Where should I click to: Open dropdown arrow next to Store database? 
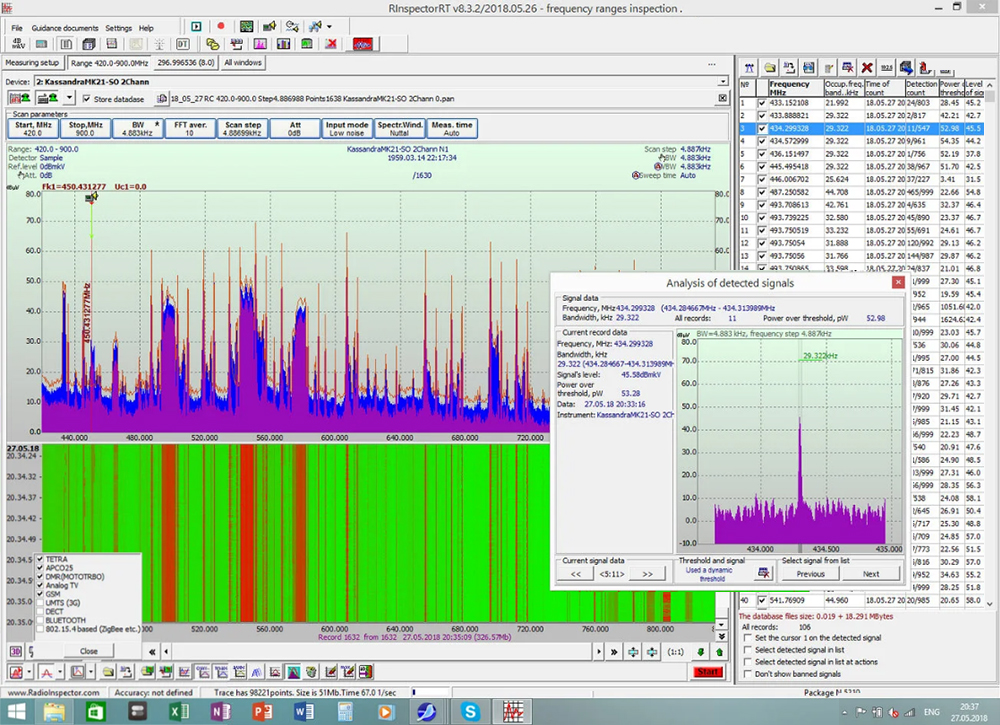(x=69, y=99)
